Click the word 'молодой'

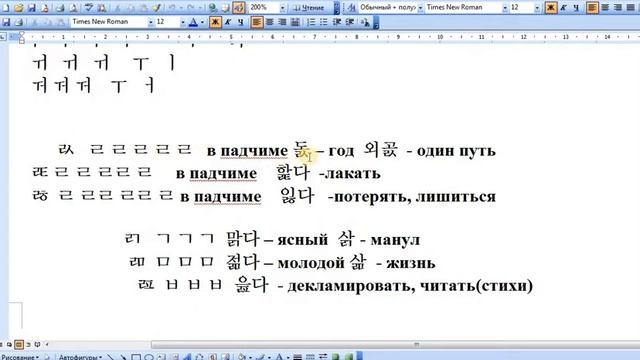coord(311,263)
